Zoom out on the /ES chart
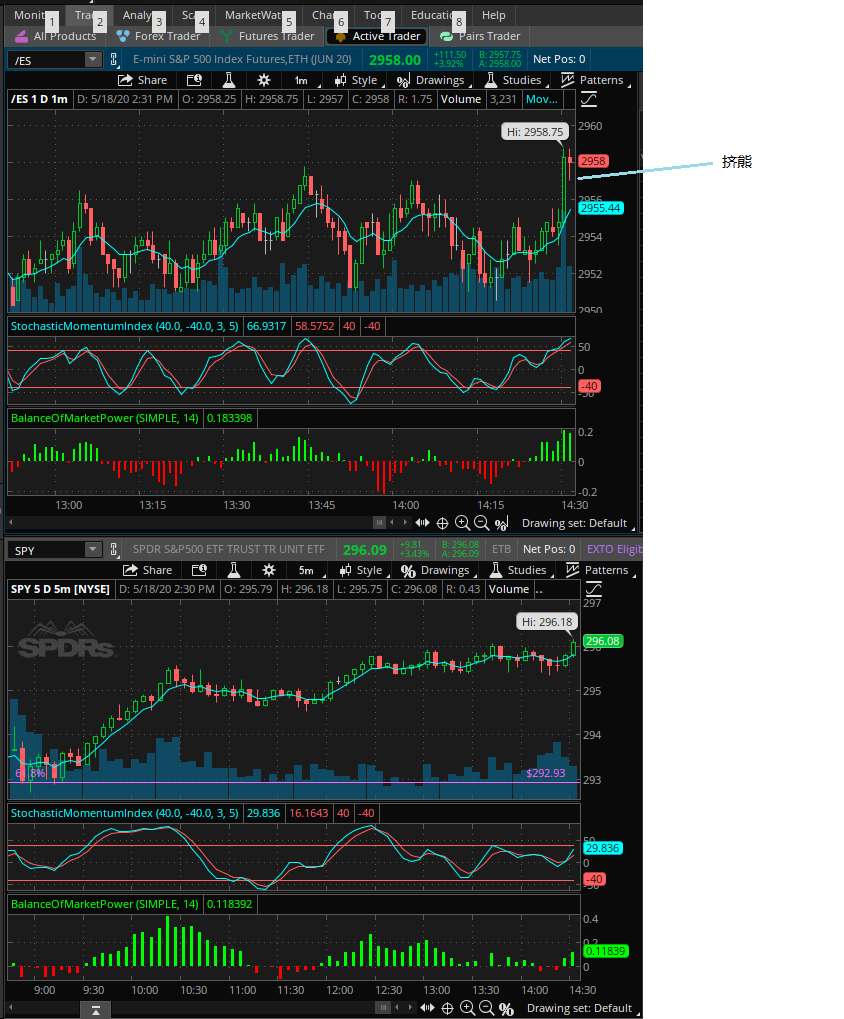The image size is (844, 1019). click(481, 522)
